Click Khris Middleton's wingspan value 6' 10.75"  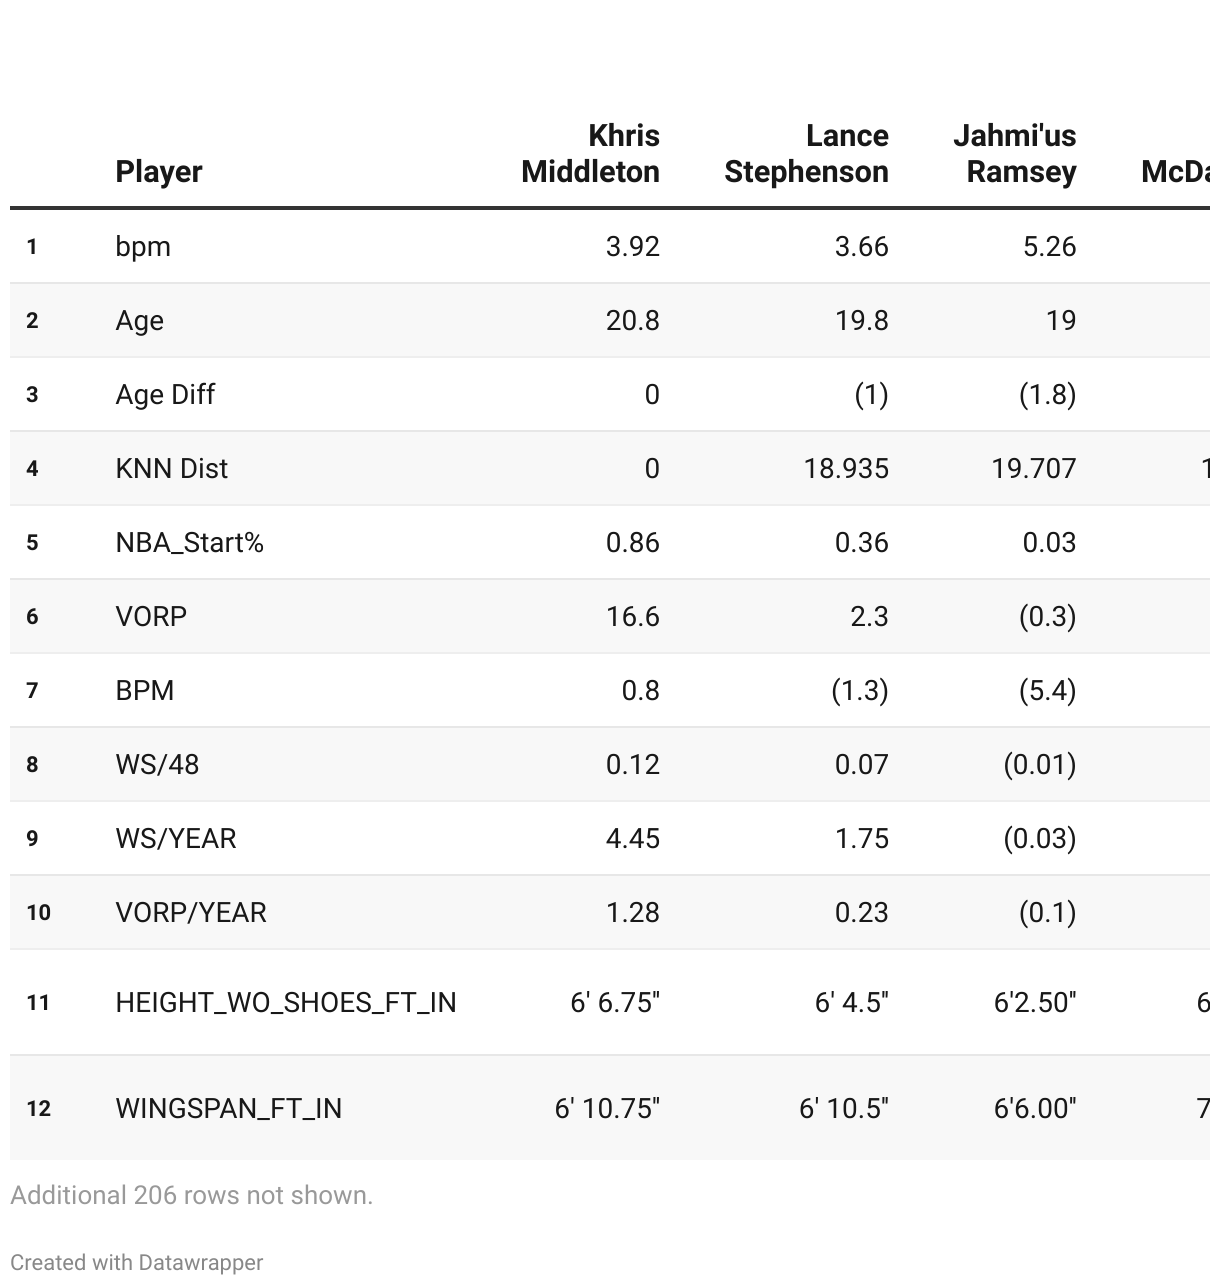click(607, 1109)
